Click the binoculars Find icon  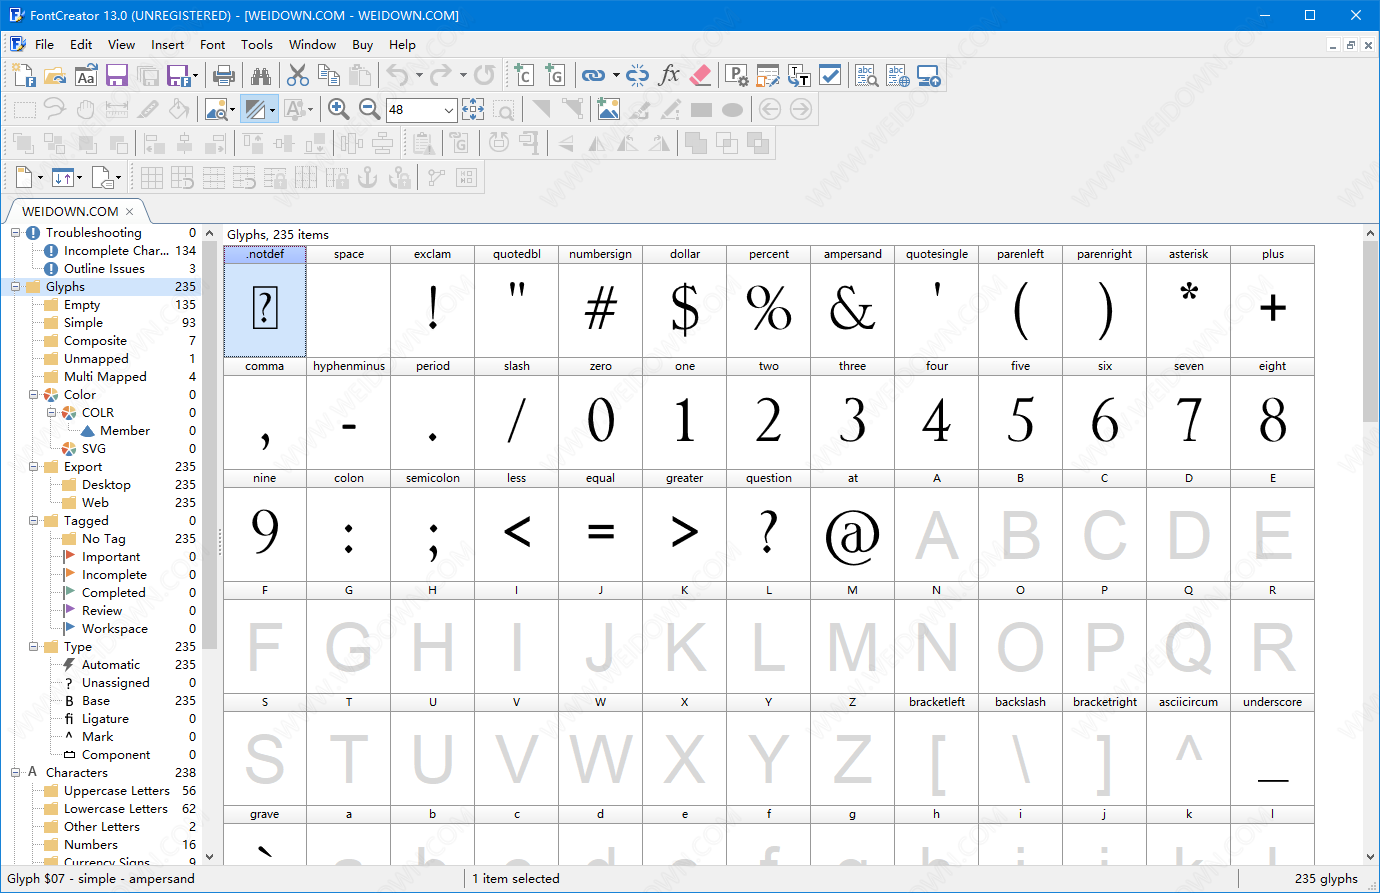tap(261, 75)
